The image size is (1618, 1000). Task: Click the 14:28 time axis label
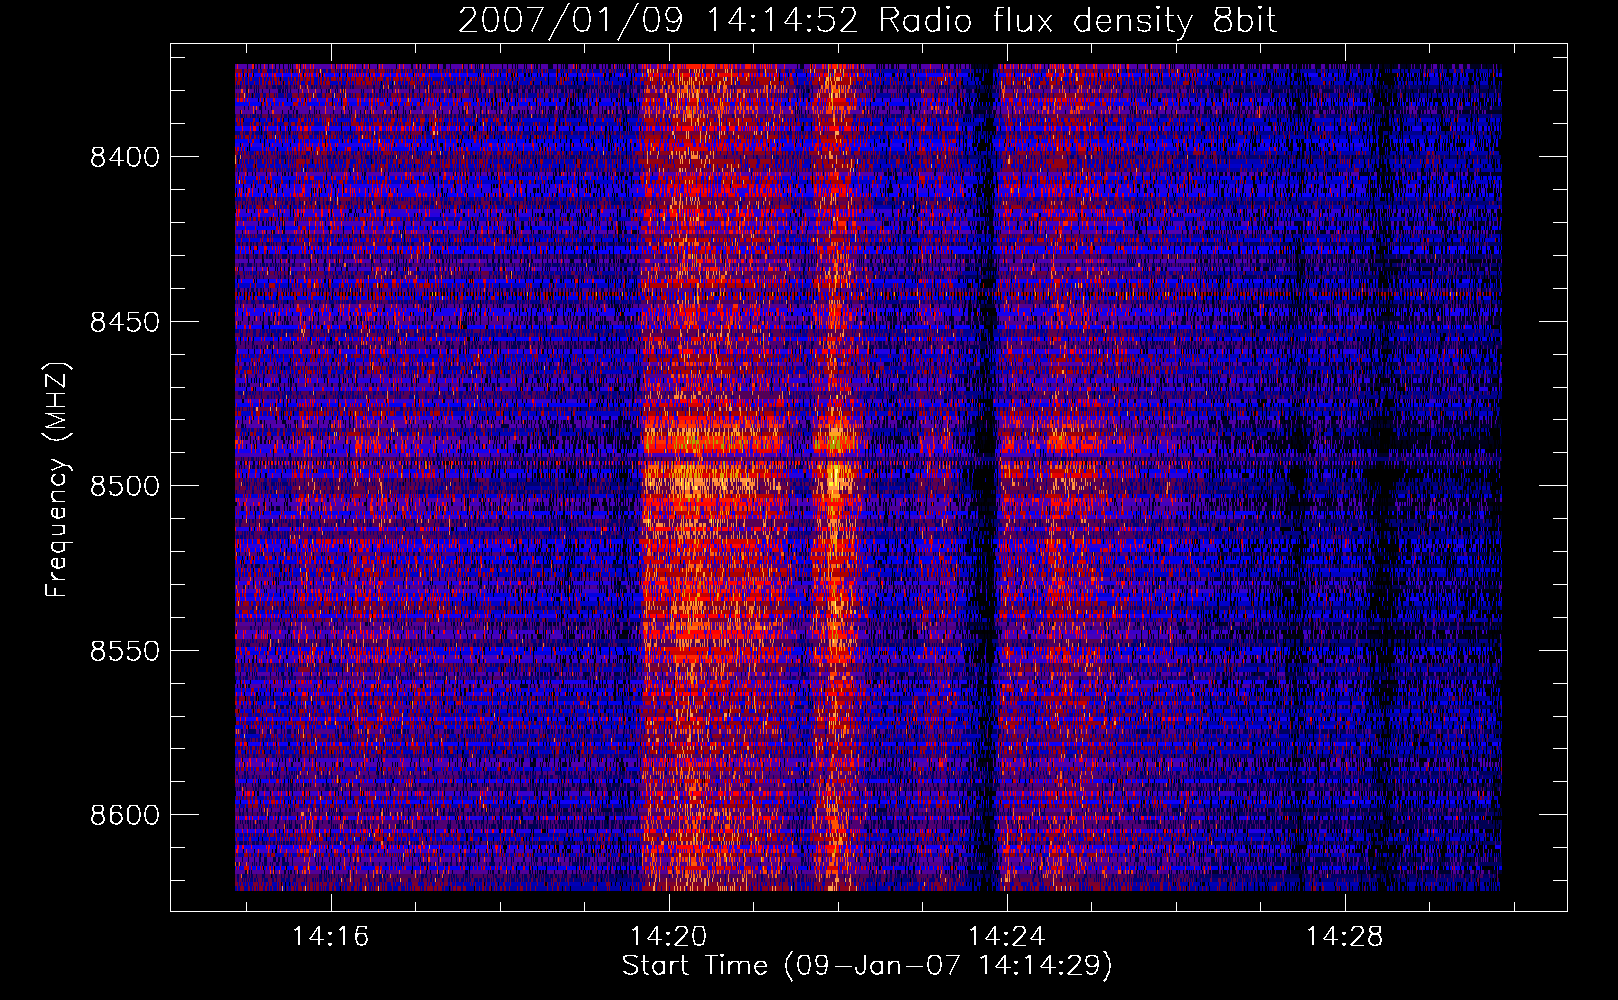[x=1344, y=937]
